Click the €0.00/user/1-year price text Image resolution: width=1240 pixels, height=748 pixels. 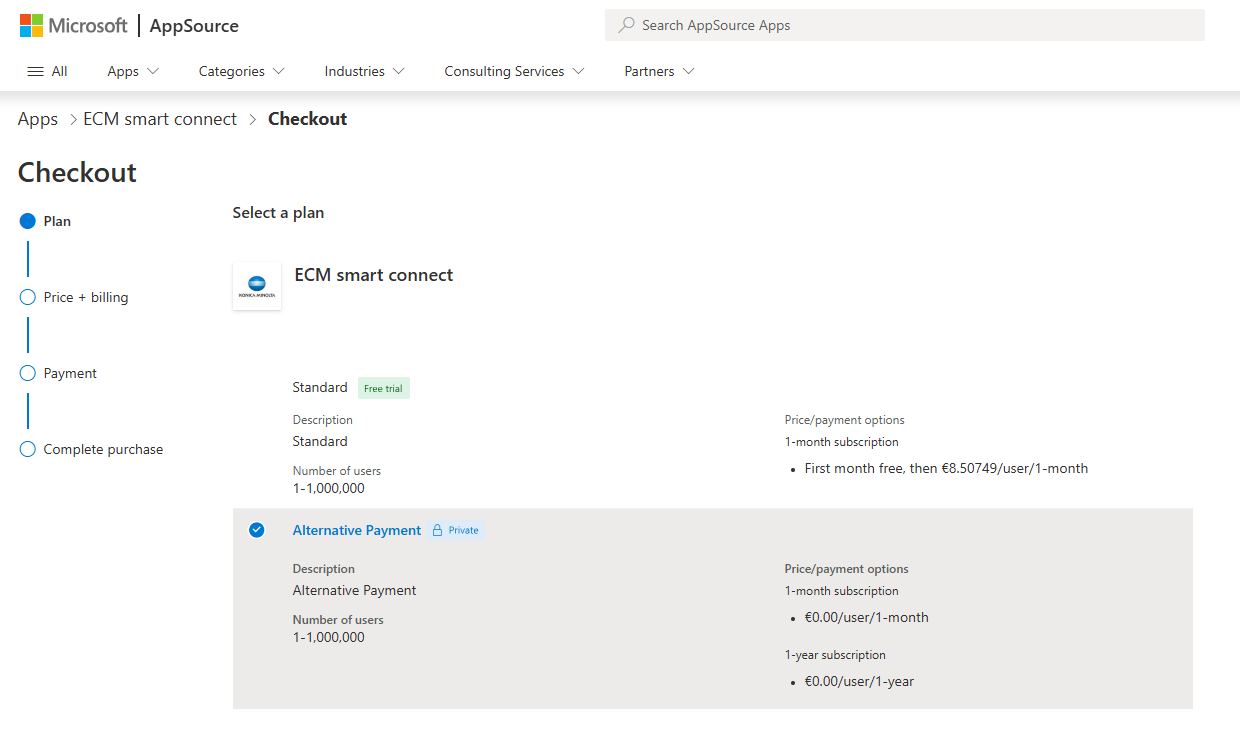pos(859,681)
